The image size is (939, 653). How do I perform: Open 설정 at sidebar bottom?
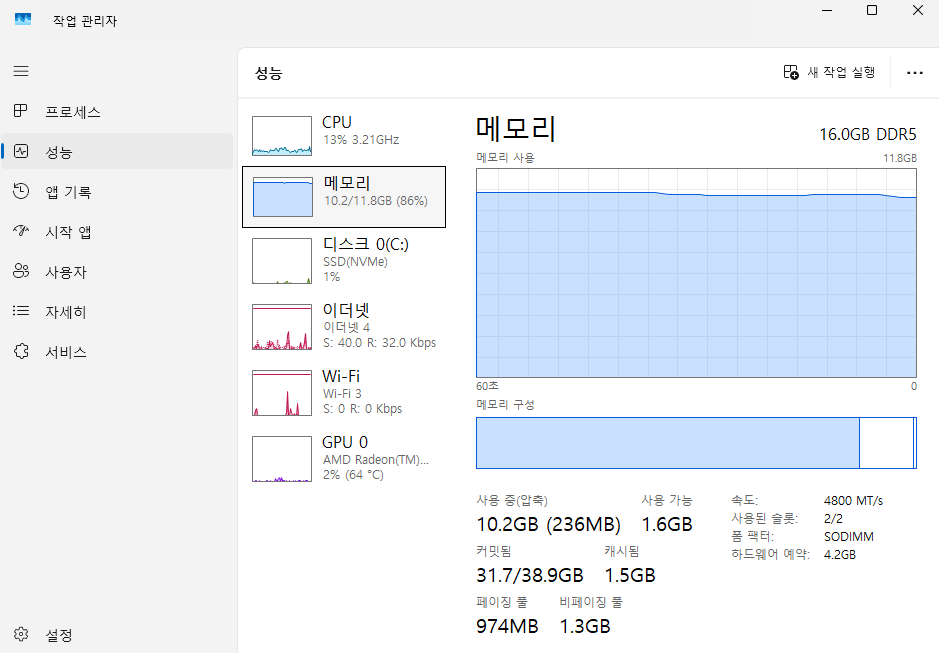(x=117, y=634)
